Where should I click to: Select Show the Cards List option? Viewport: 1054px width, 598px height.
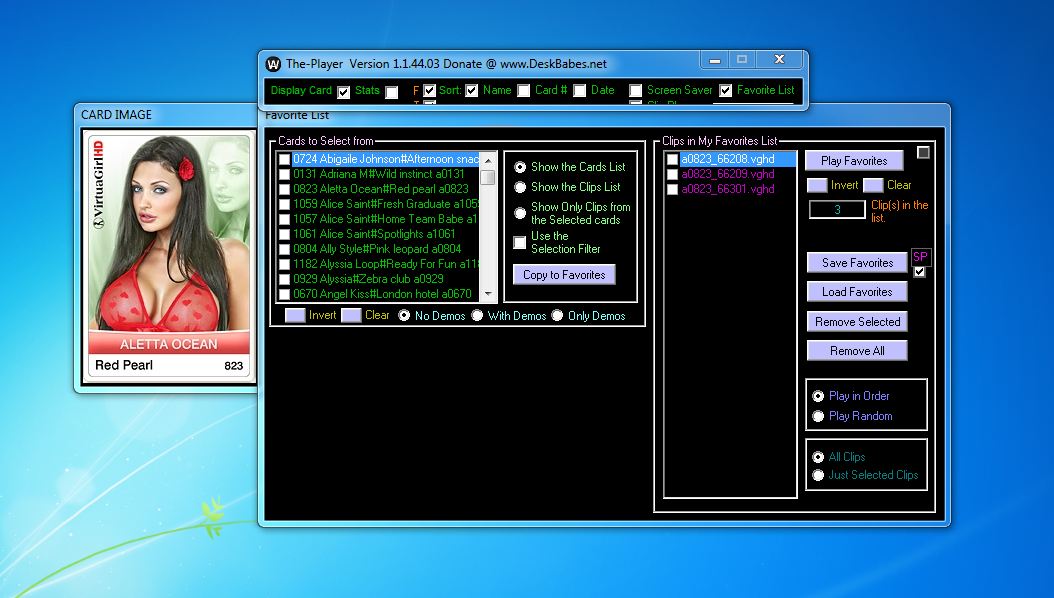(x=520, y=167)
